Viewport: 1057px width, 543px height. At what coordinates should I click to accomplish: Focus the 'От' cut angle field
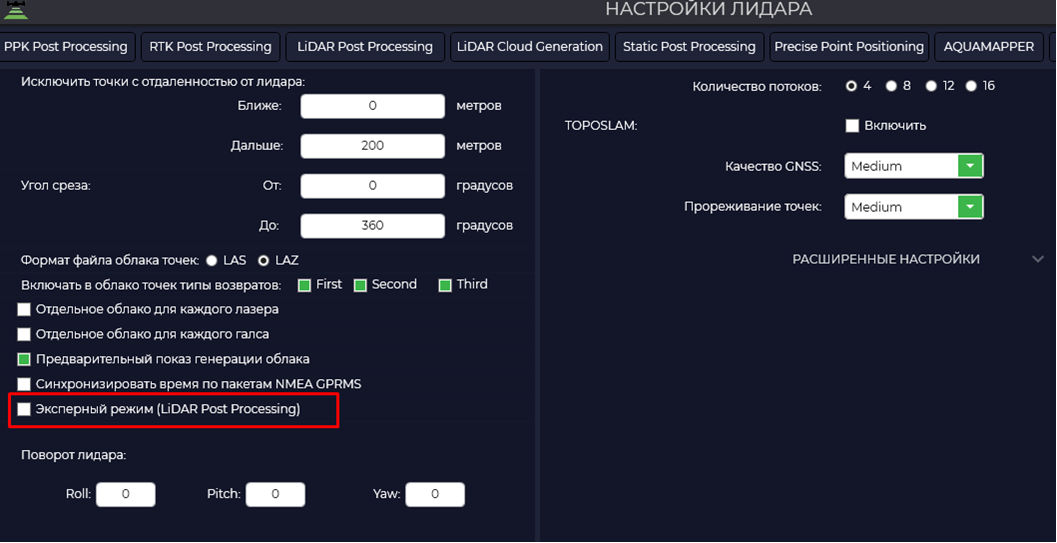coord(373,185)
